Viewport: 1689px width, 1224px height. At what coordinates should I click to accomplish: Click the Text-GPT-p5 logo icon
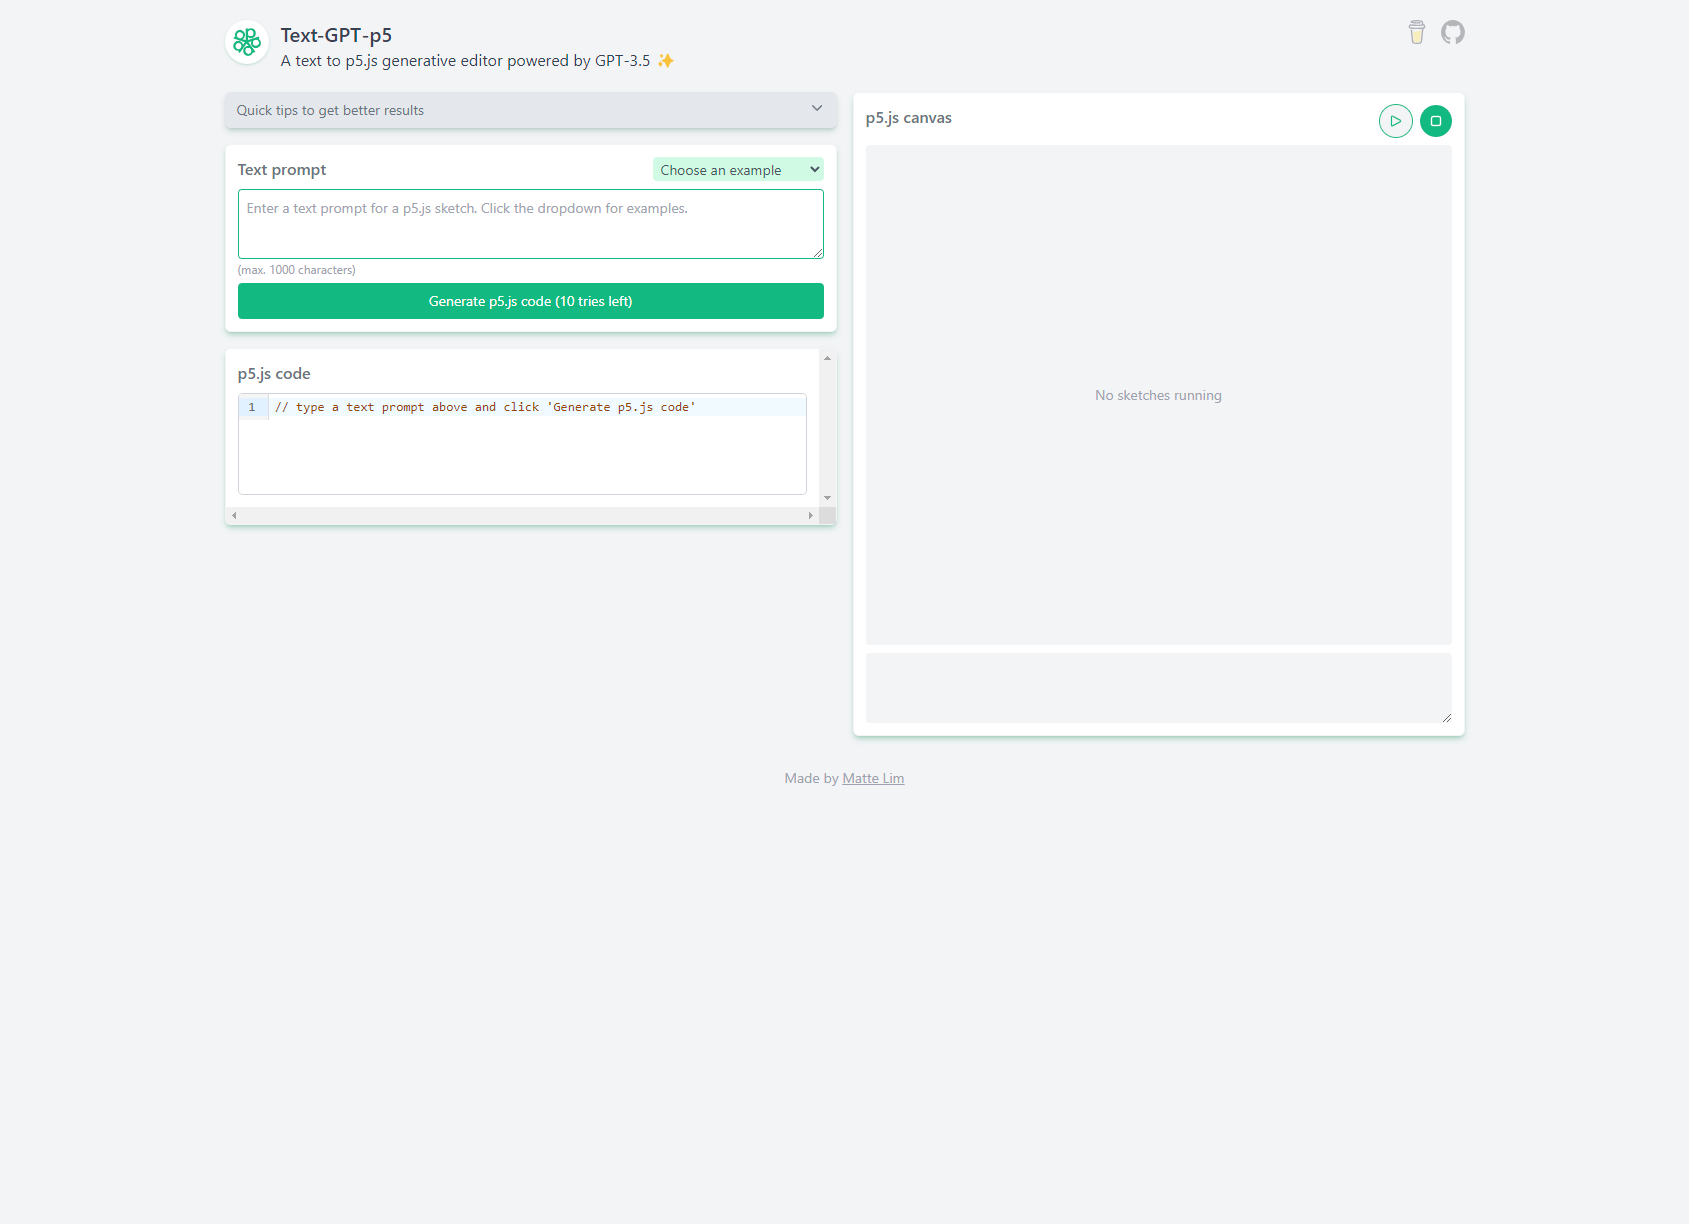(247, 42)
